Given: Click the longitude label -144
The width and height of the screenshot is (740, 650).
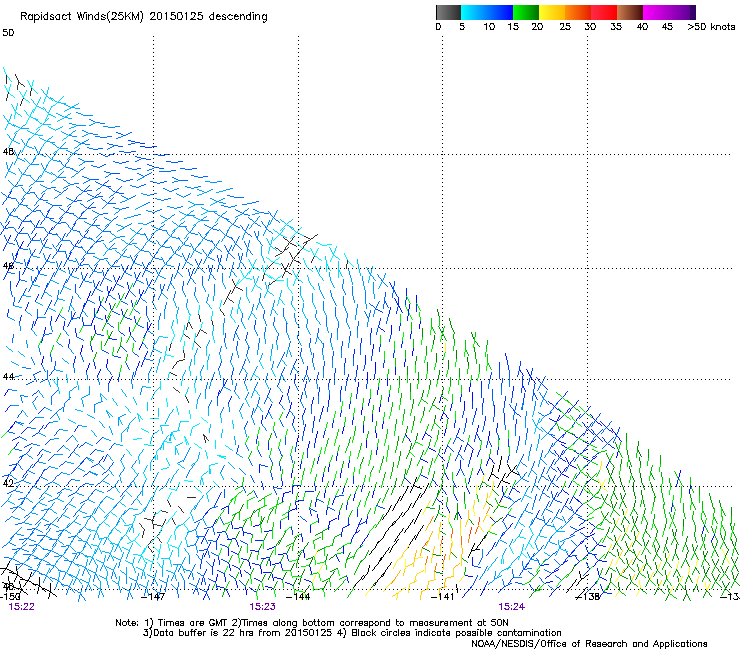Looking at the screenshot, I should pos(298,597).
